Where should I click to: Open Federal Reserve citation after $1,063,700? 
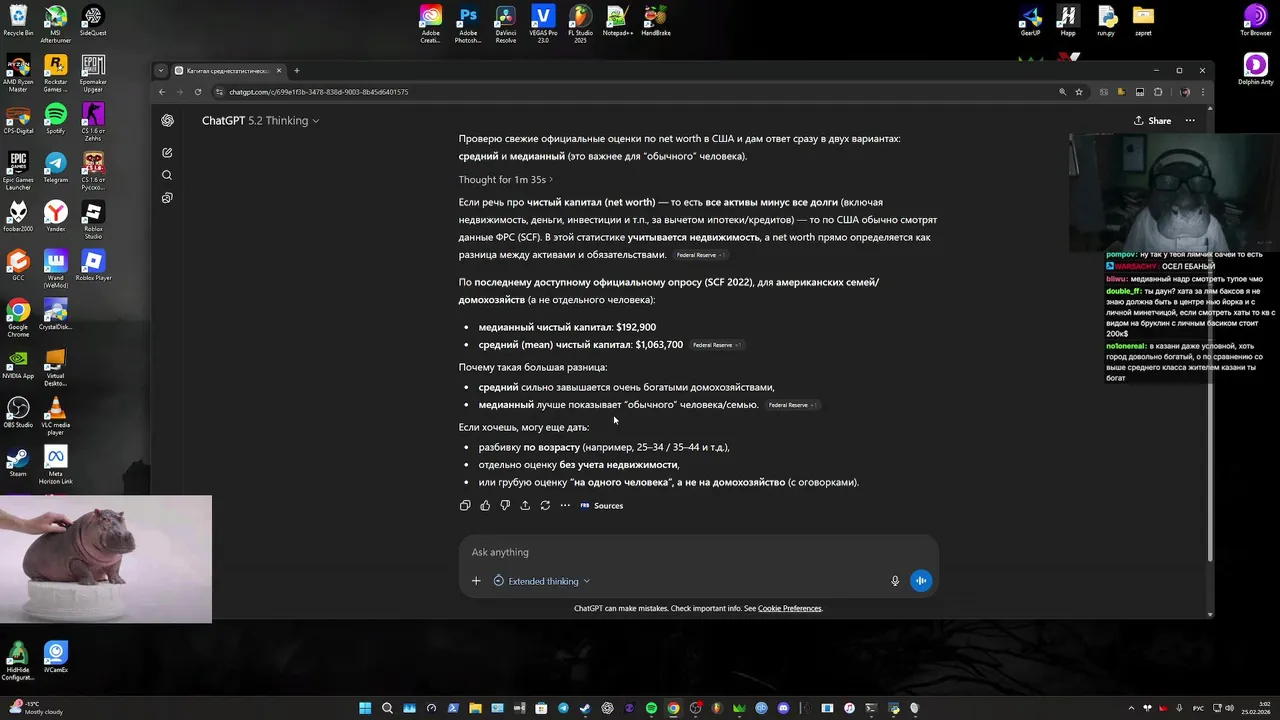717,345
